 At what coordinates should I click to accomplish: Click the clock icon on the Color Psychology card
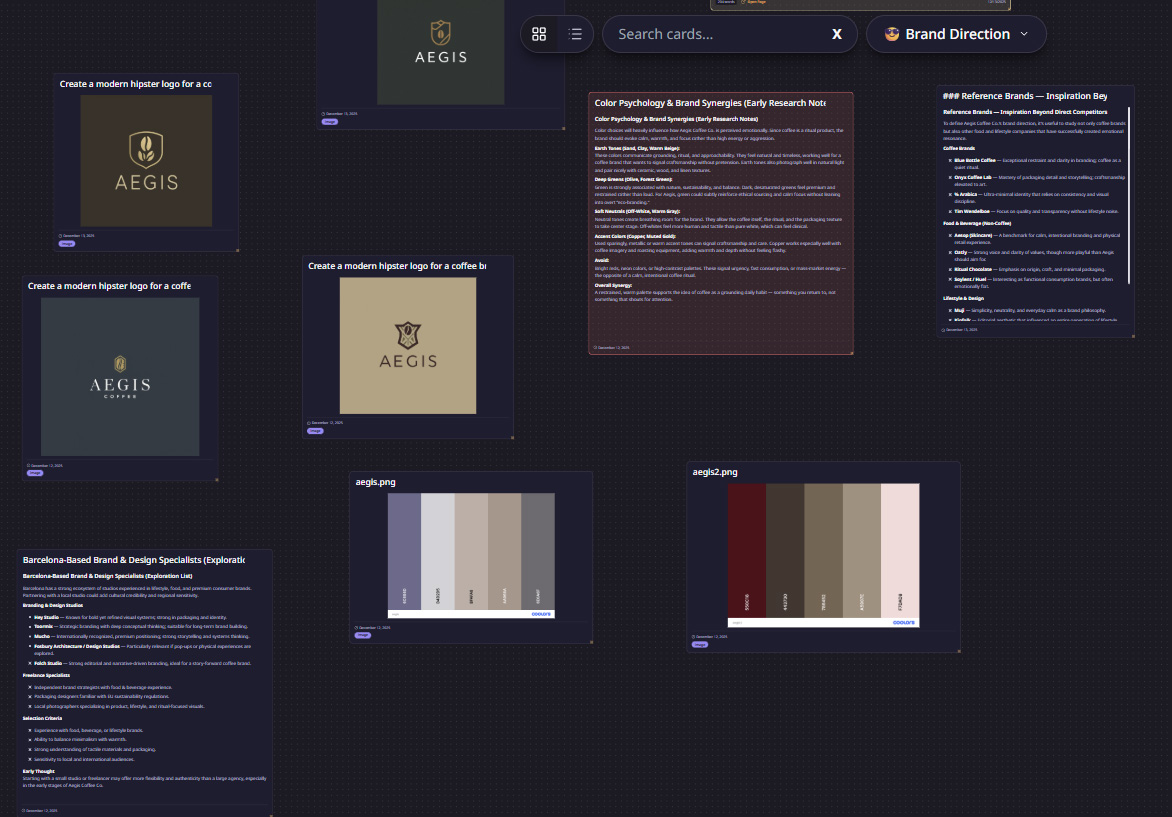click(593, 348)
